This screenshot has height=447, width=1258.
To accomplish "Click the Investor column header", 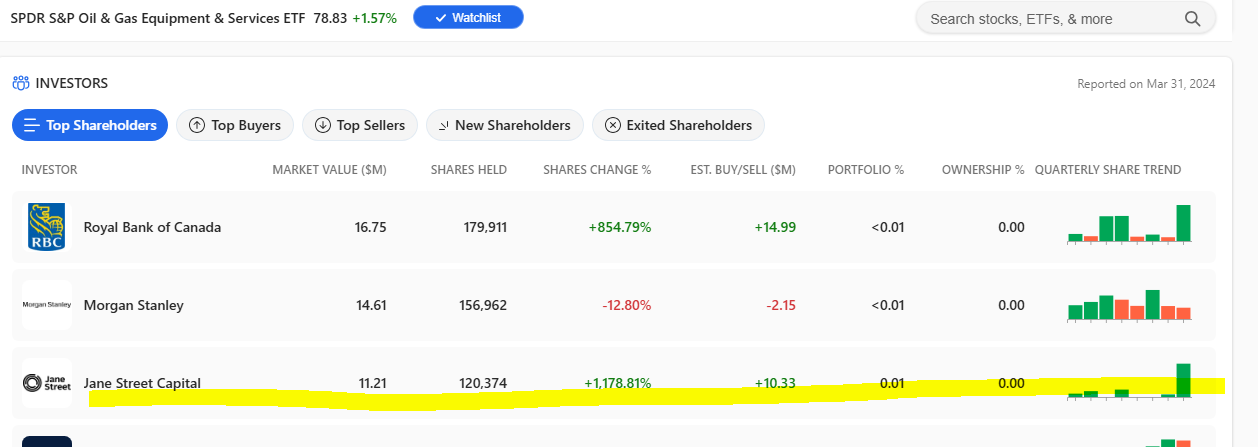I will [x=49, y=170].
